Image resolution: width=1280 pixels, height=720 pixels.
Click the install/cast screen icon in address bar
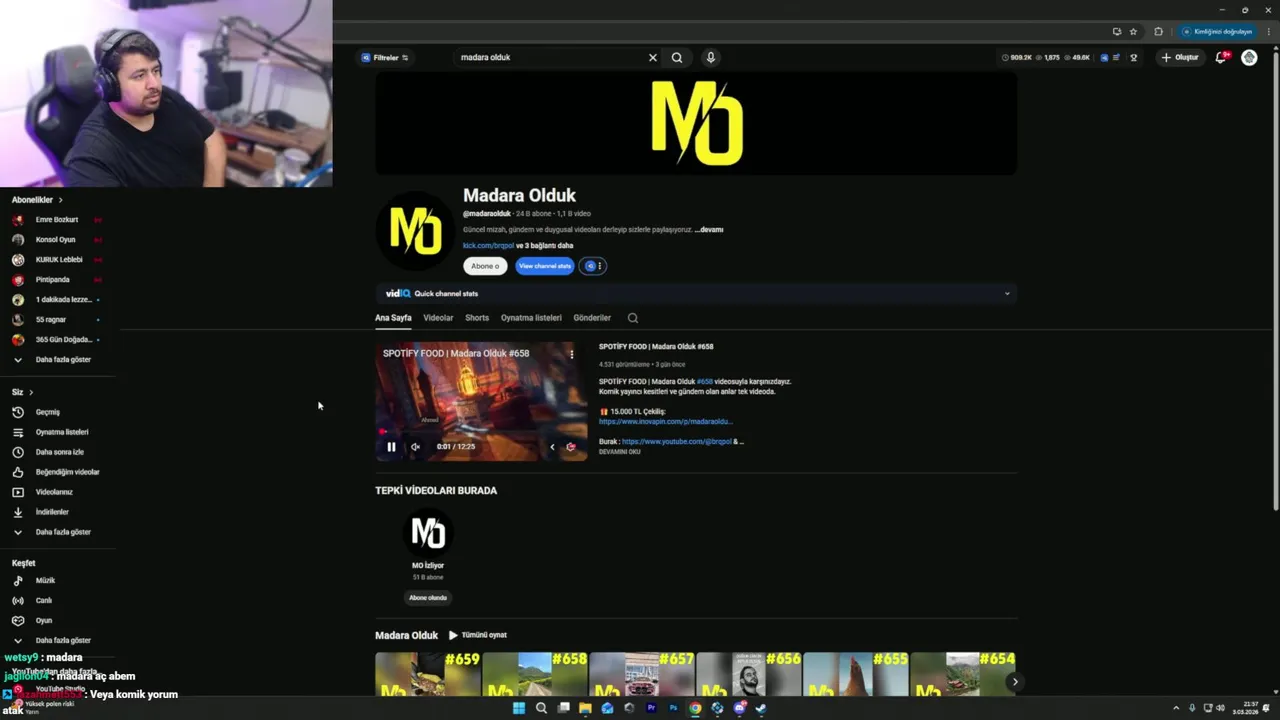point(1117,31)
